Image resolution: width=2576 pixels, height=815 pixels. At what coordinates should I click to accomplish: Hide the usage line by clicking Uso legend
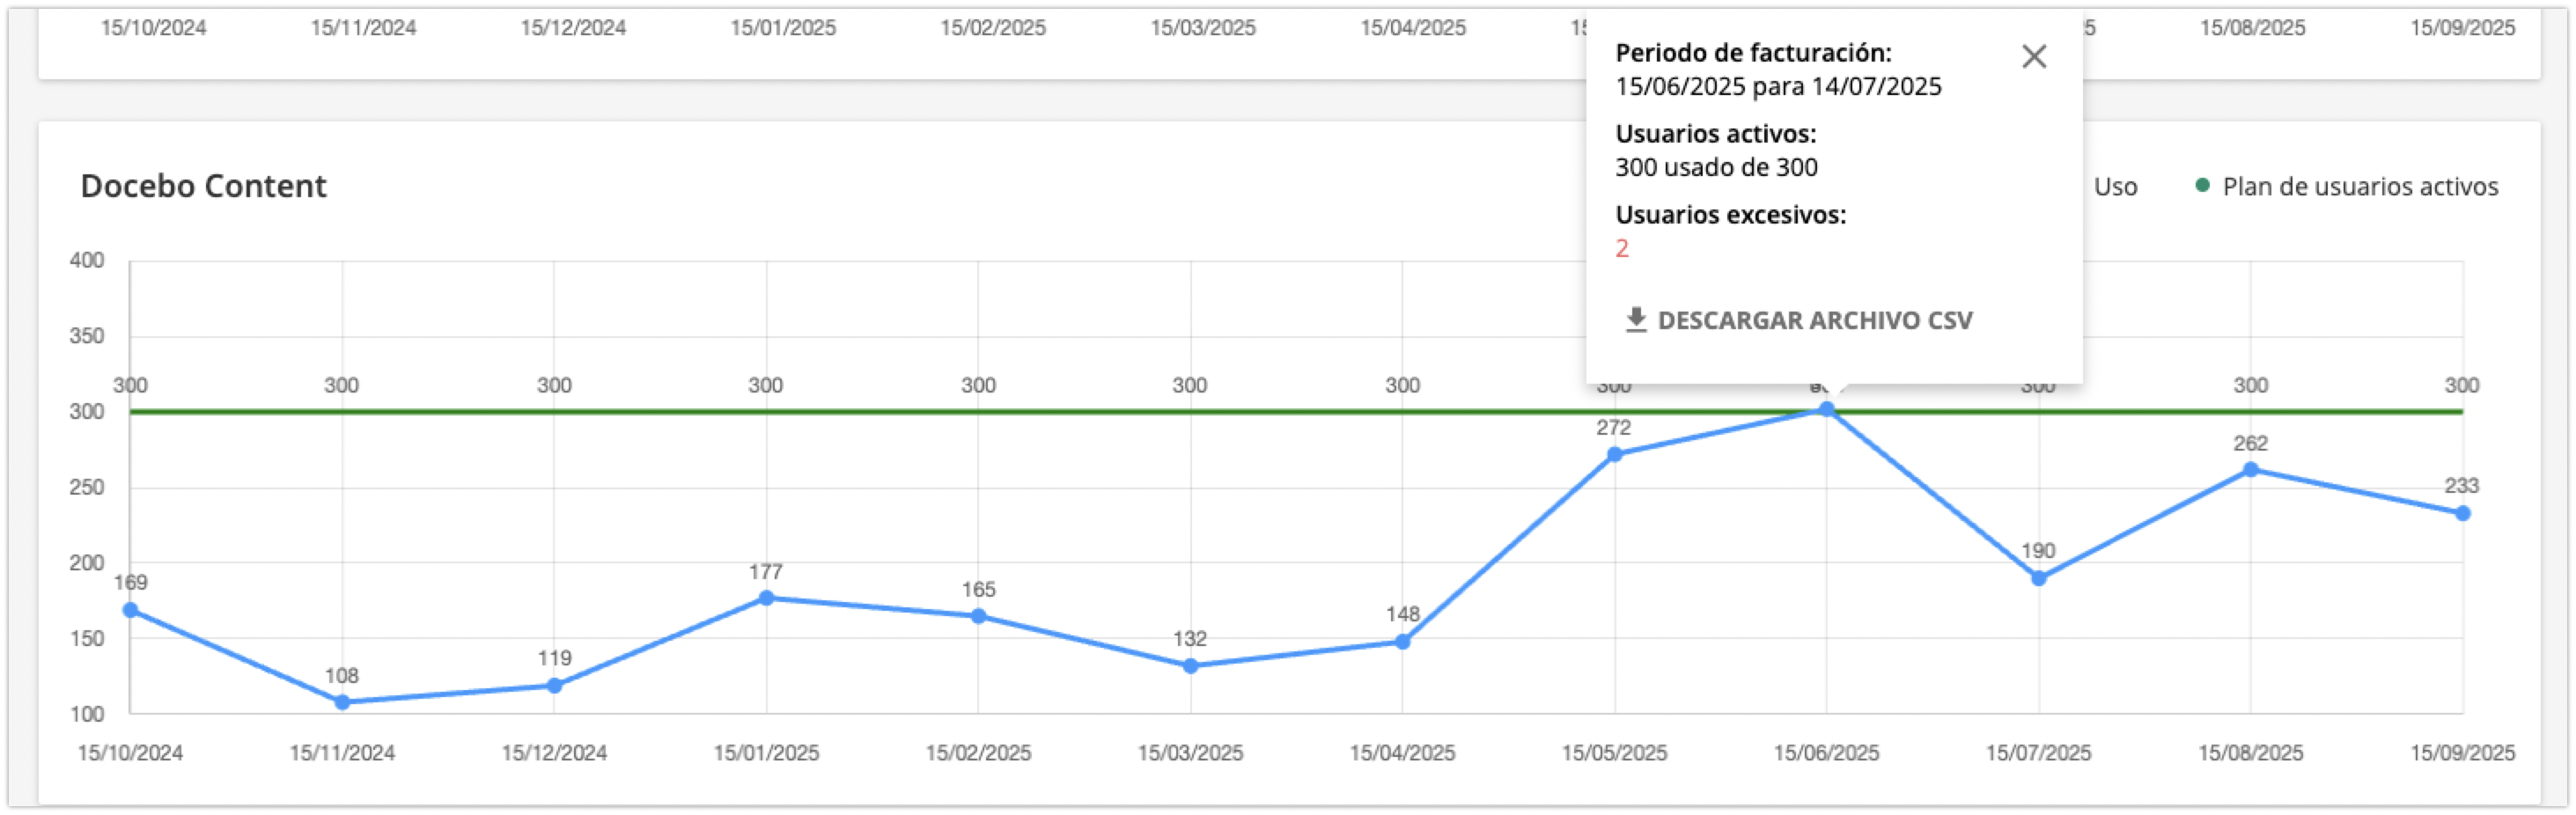click(x=2116, y=186)
